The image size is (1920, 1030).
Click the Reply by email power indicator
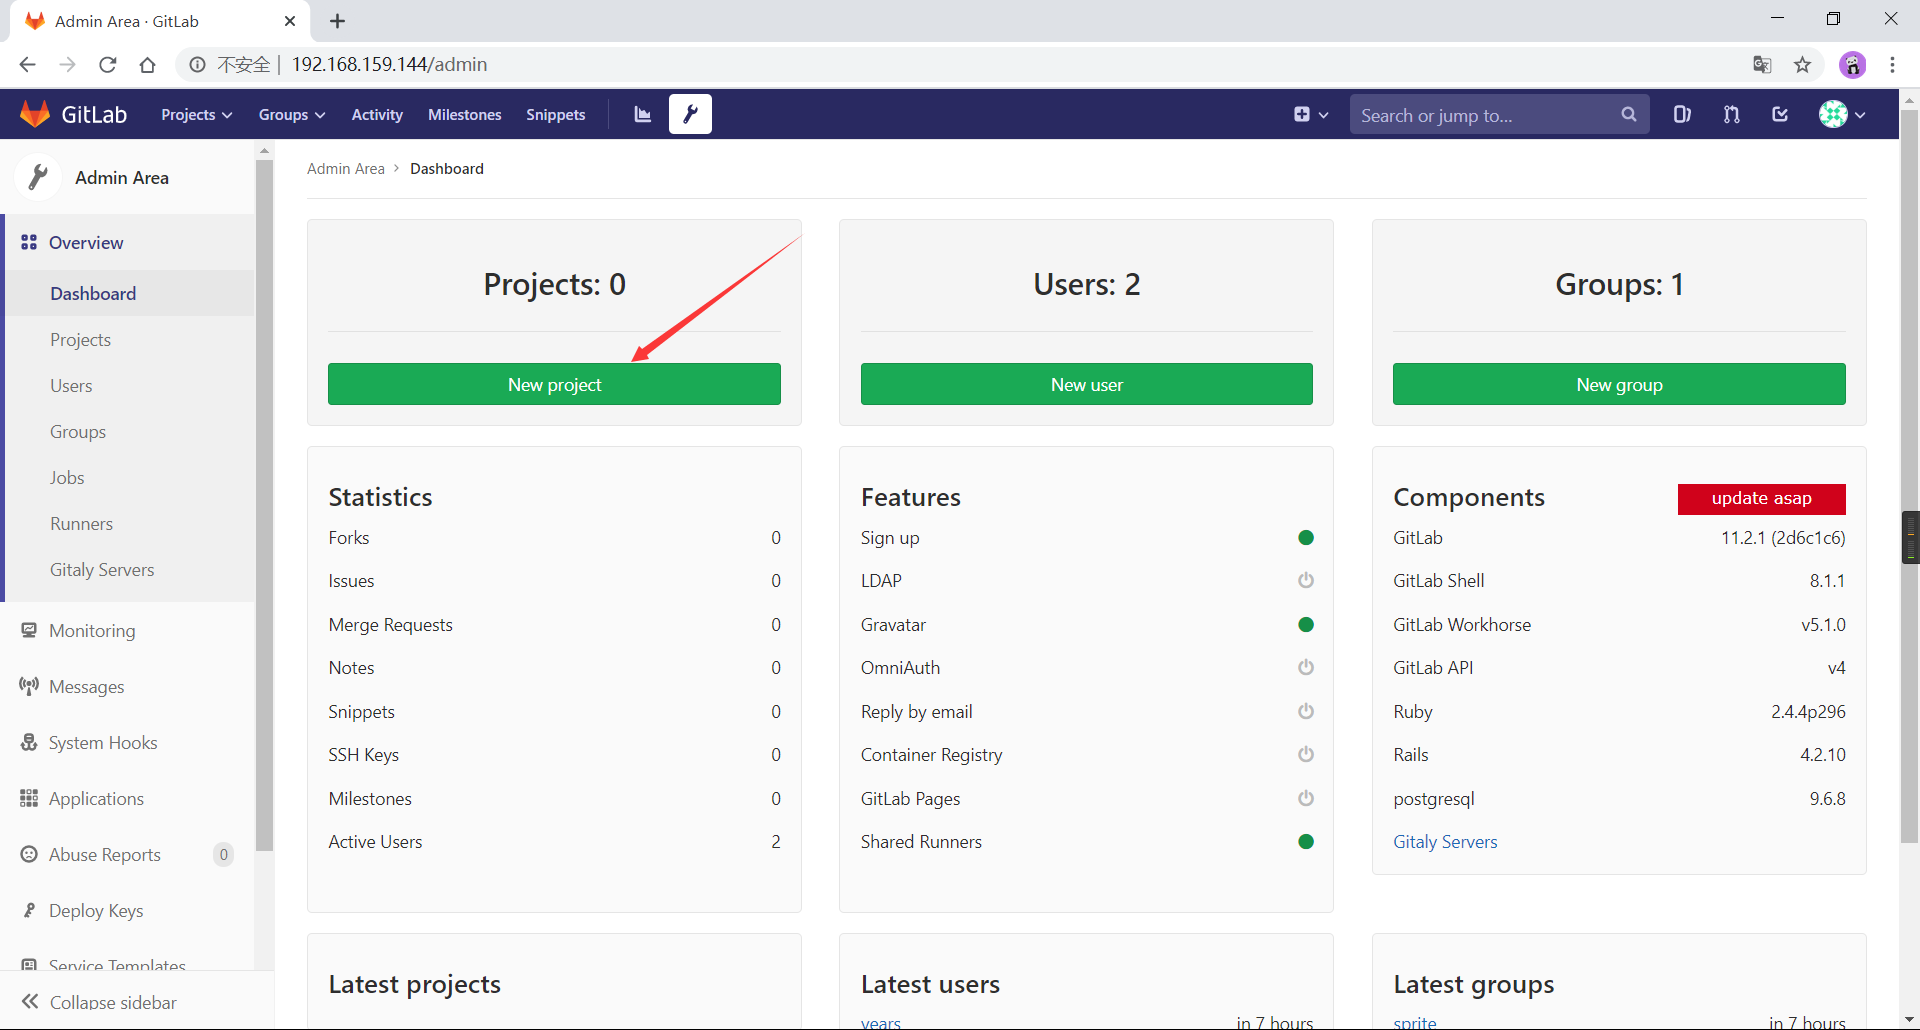(x=1305, y=711)
